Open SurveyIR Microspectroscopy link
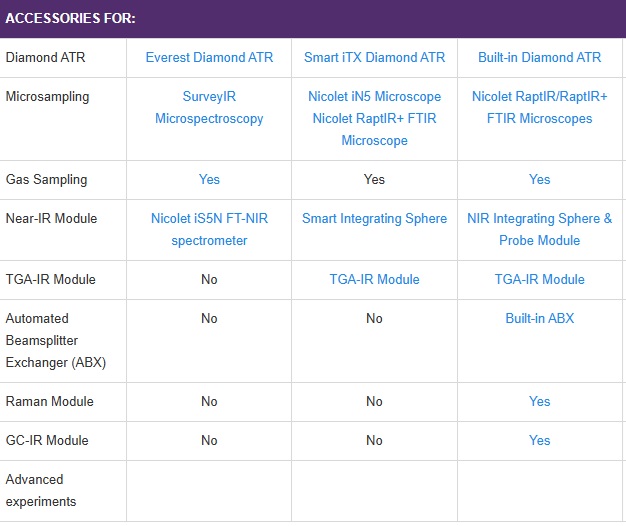This screenshot has width=626, height=526. [209, 107]
